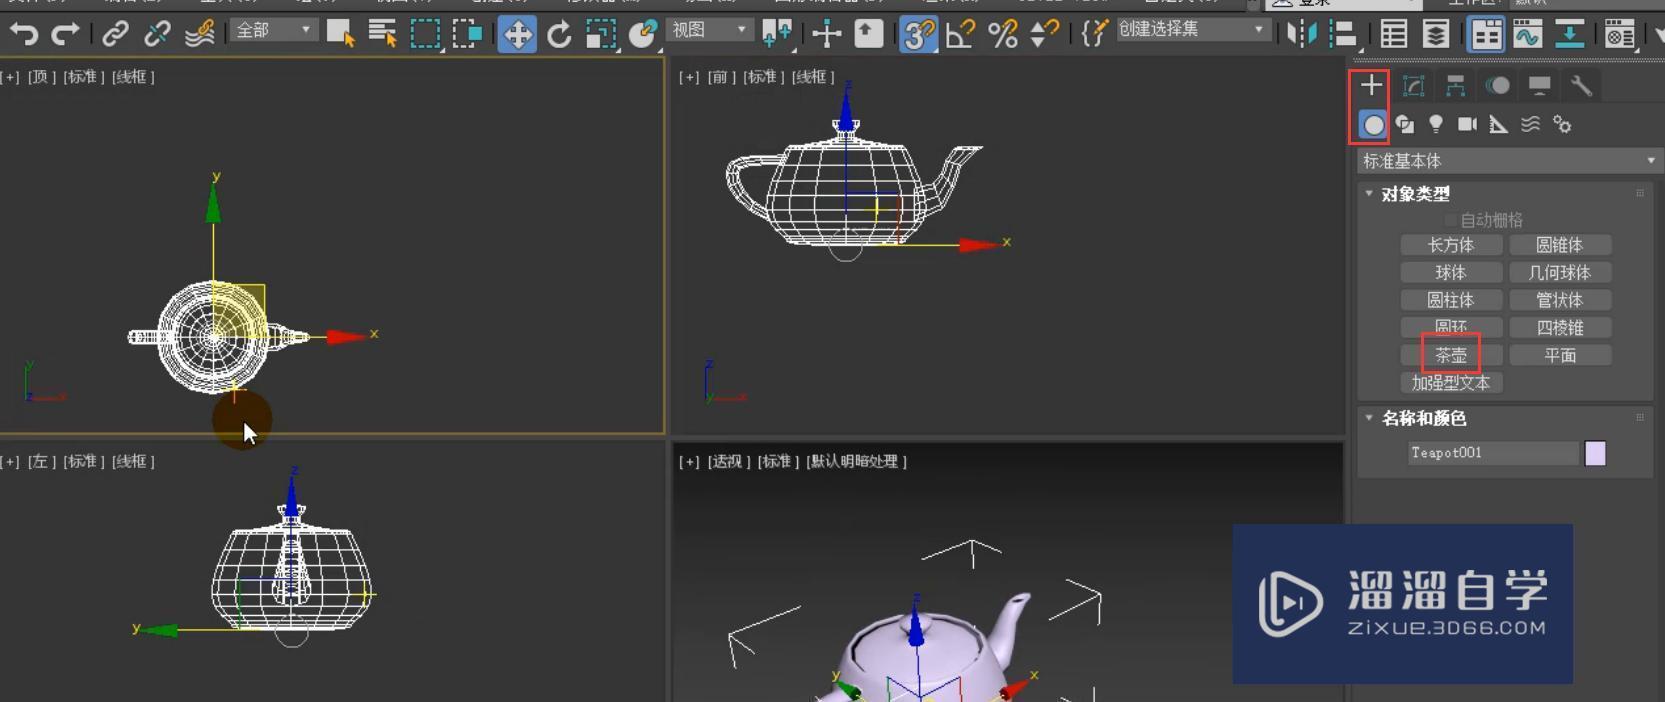Screen dimensions: 1665x702
Task: Toggle the Window/Crossing selection icon
Action: pyautogui.click(x=467, y=34)
